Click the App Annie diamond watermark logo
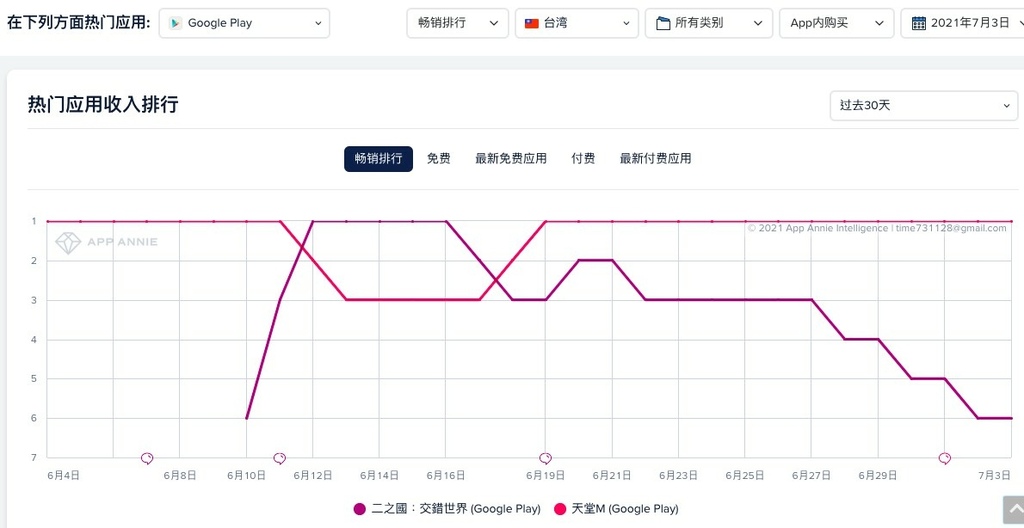 [68, 242]
